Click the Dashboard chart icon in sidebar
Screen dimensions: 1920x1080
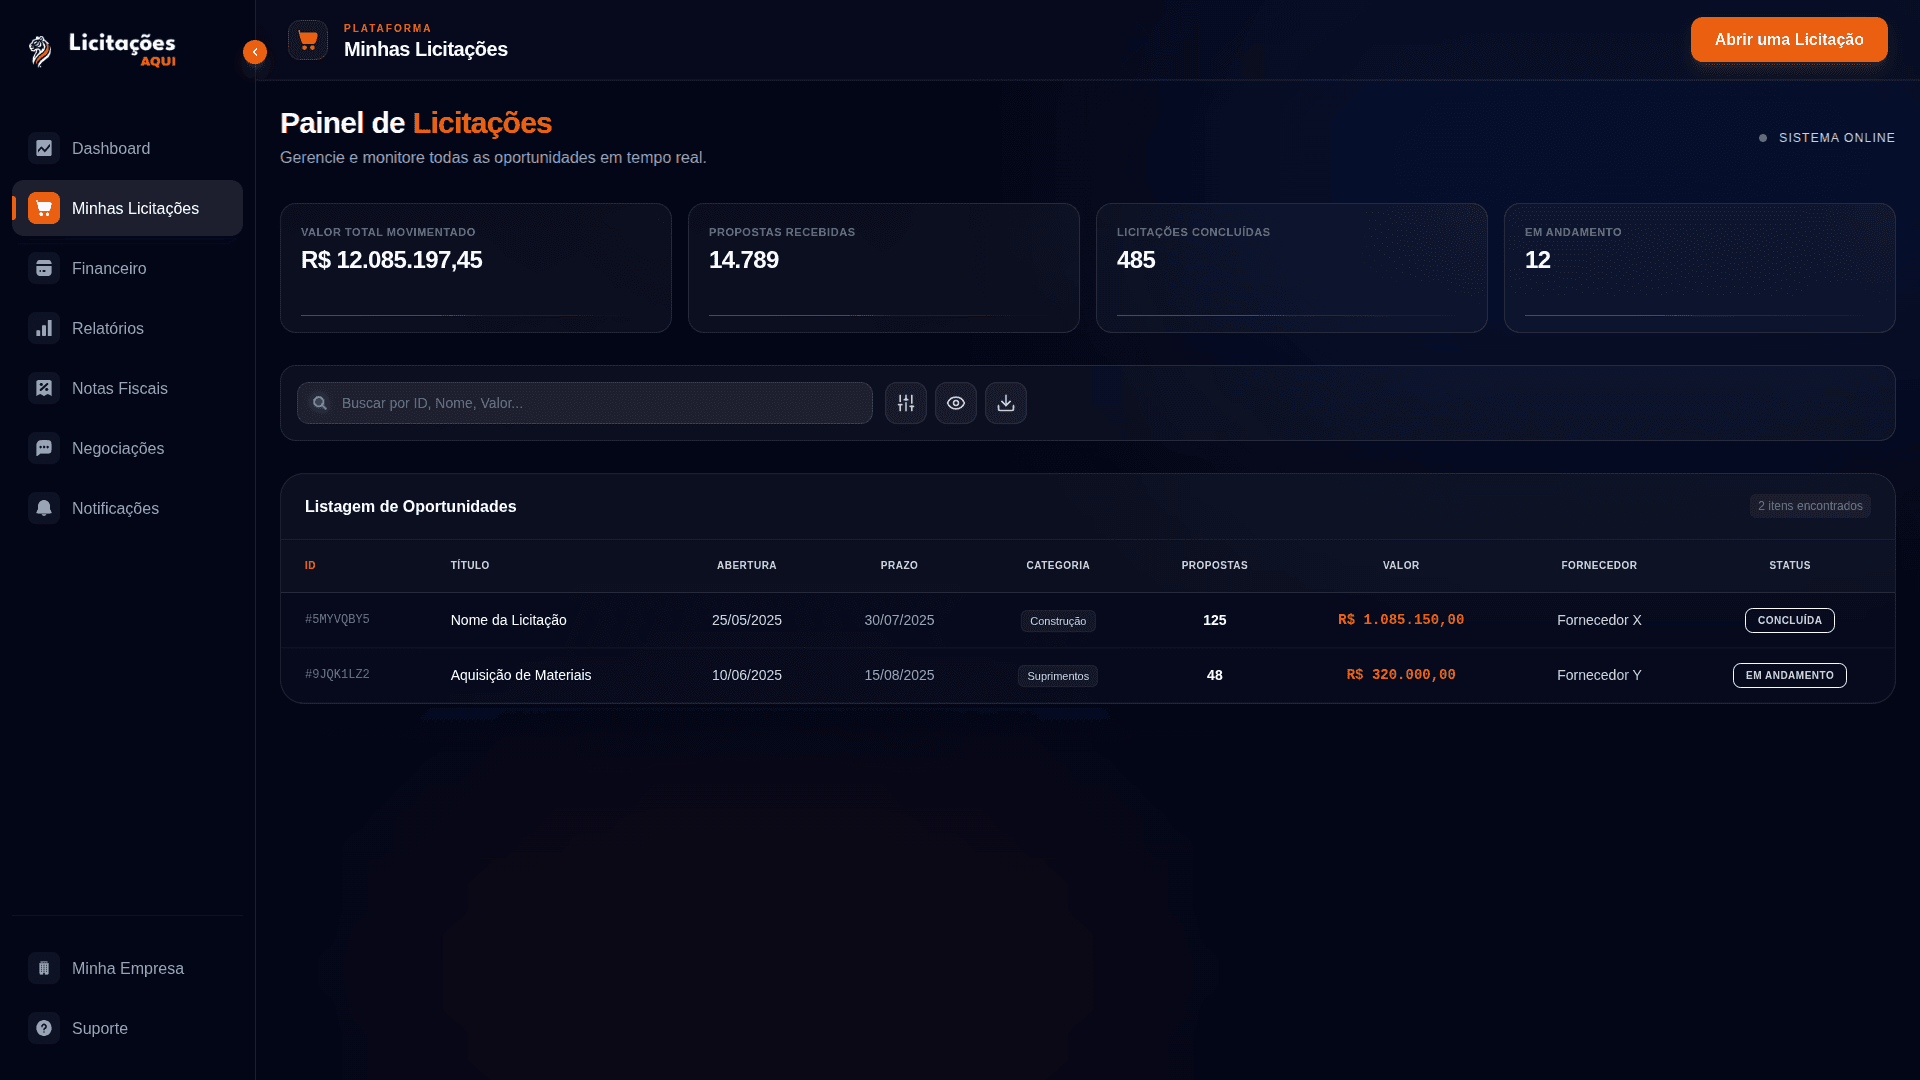(x=44, y=148)
